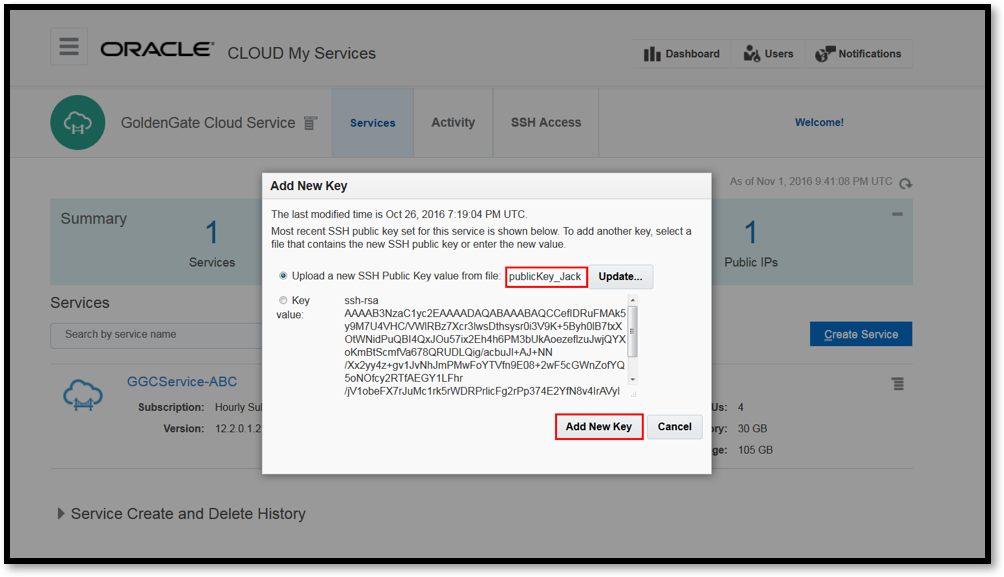This screenshot has height=577, width=1004.
Task: Click the menu icon beside GoldenGate Cloud Service
Action: coord(311,123)
